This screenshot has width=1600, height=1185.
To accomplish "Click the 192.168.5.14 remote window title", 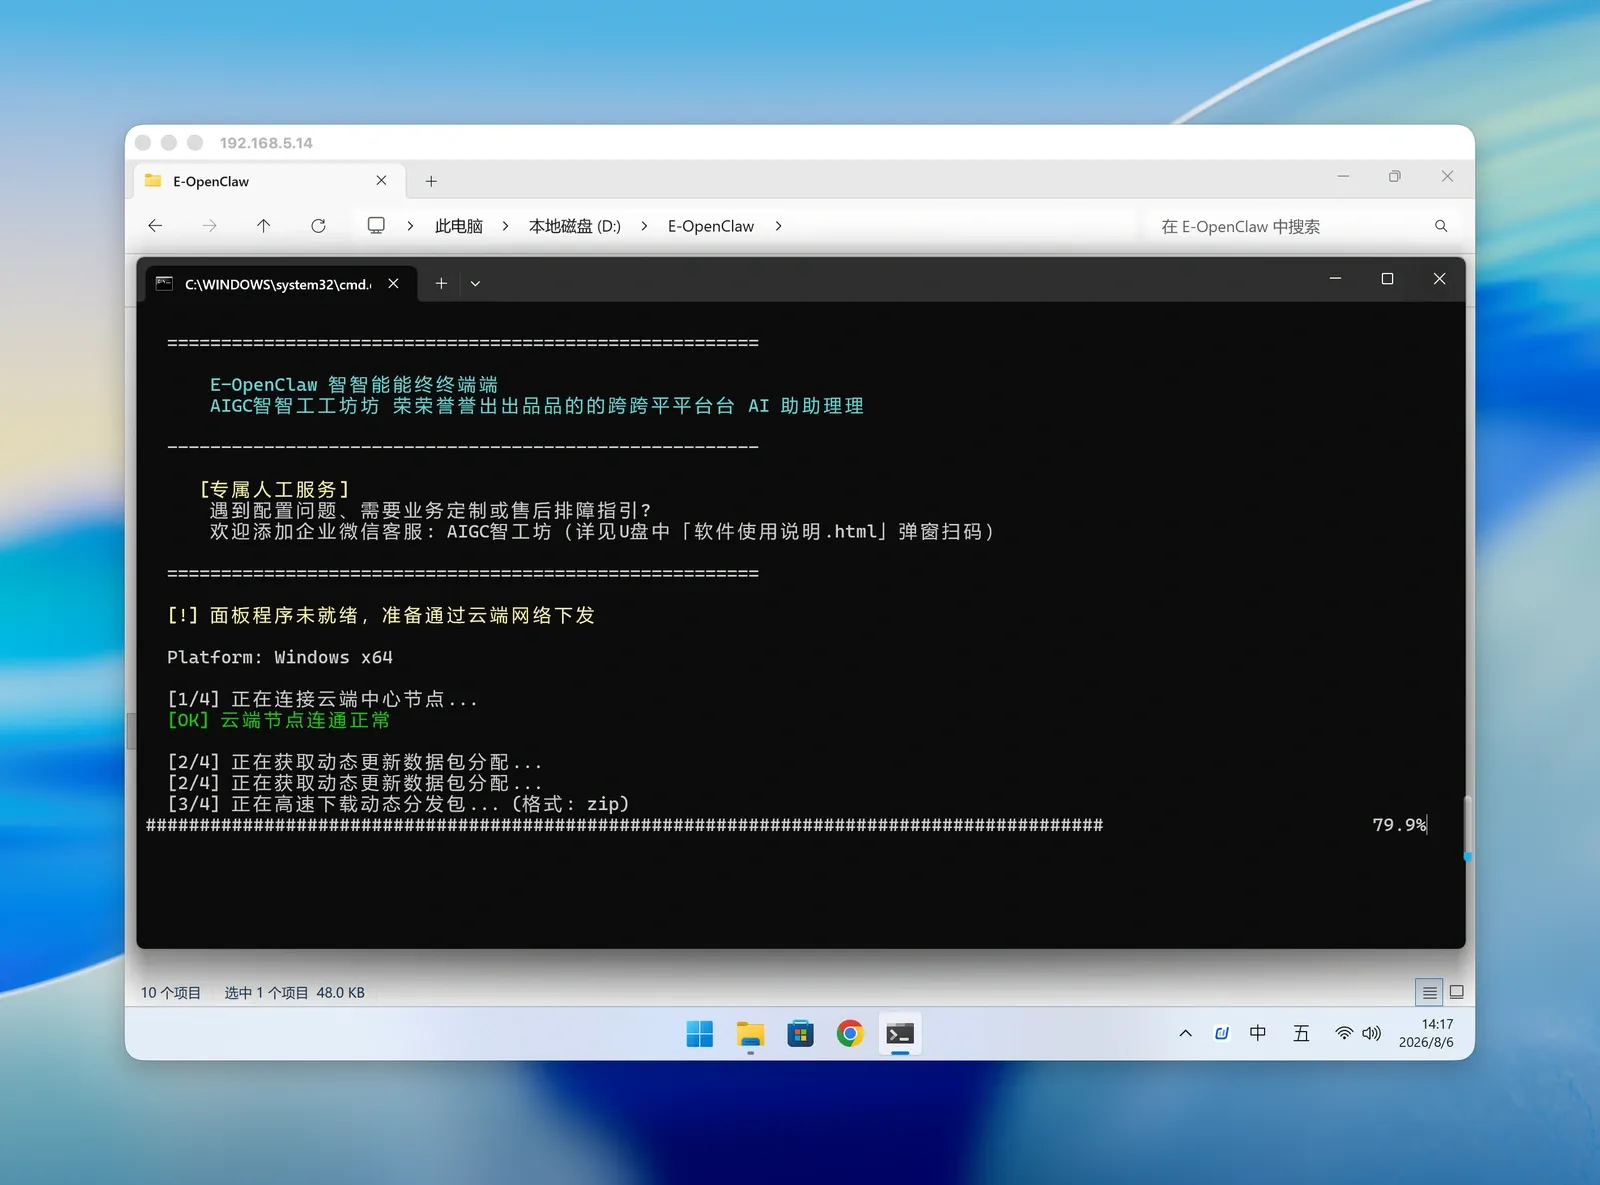I will click(266, 143).
